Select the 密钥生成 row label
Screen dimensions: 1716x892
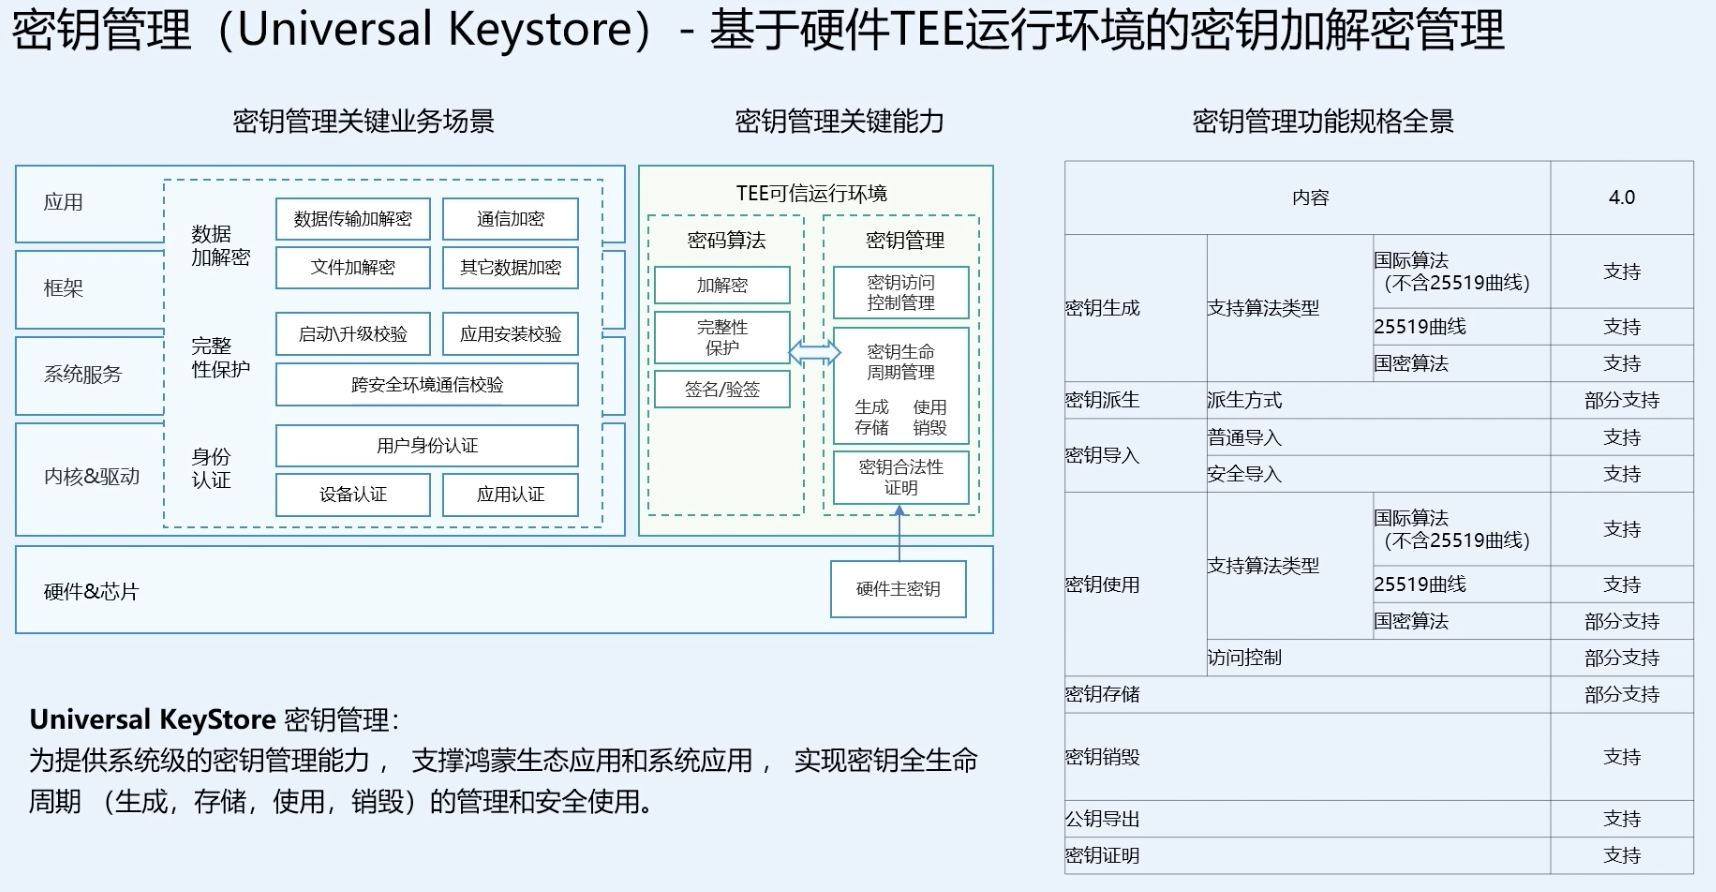pyautogui.click(x=1102, y=308)
